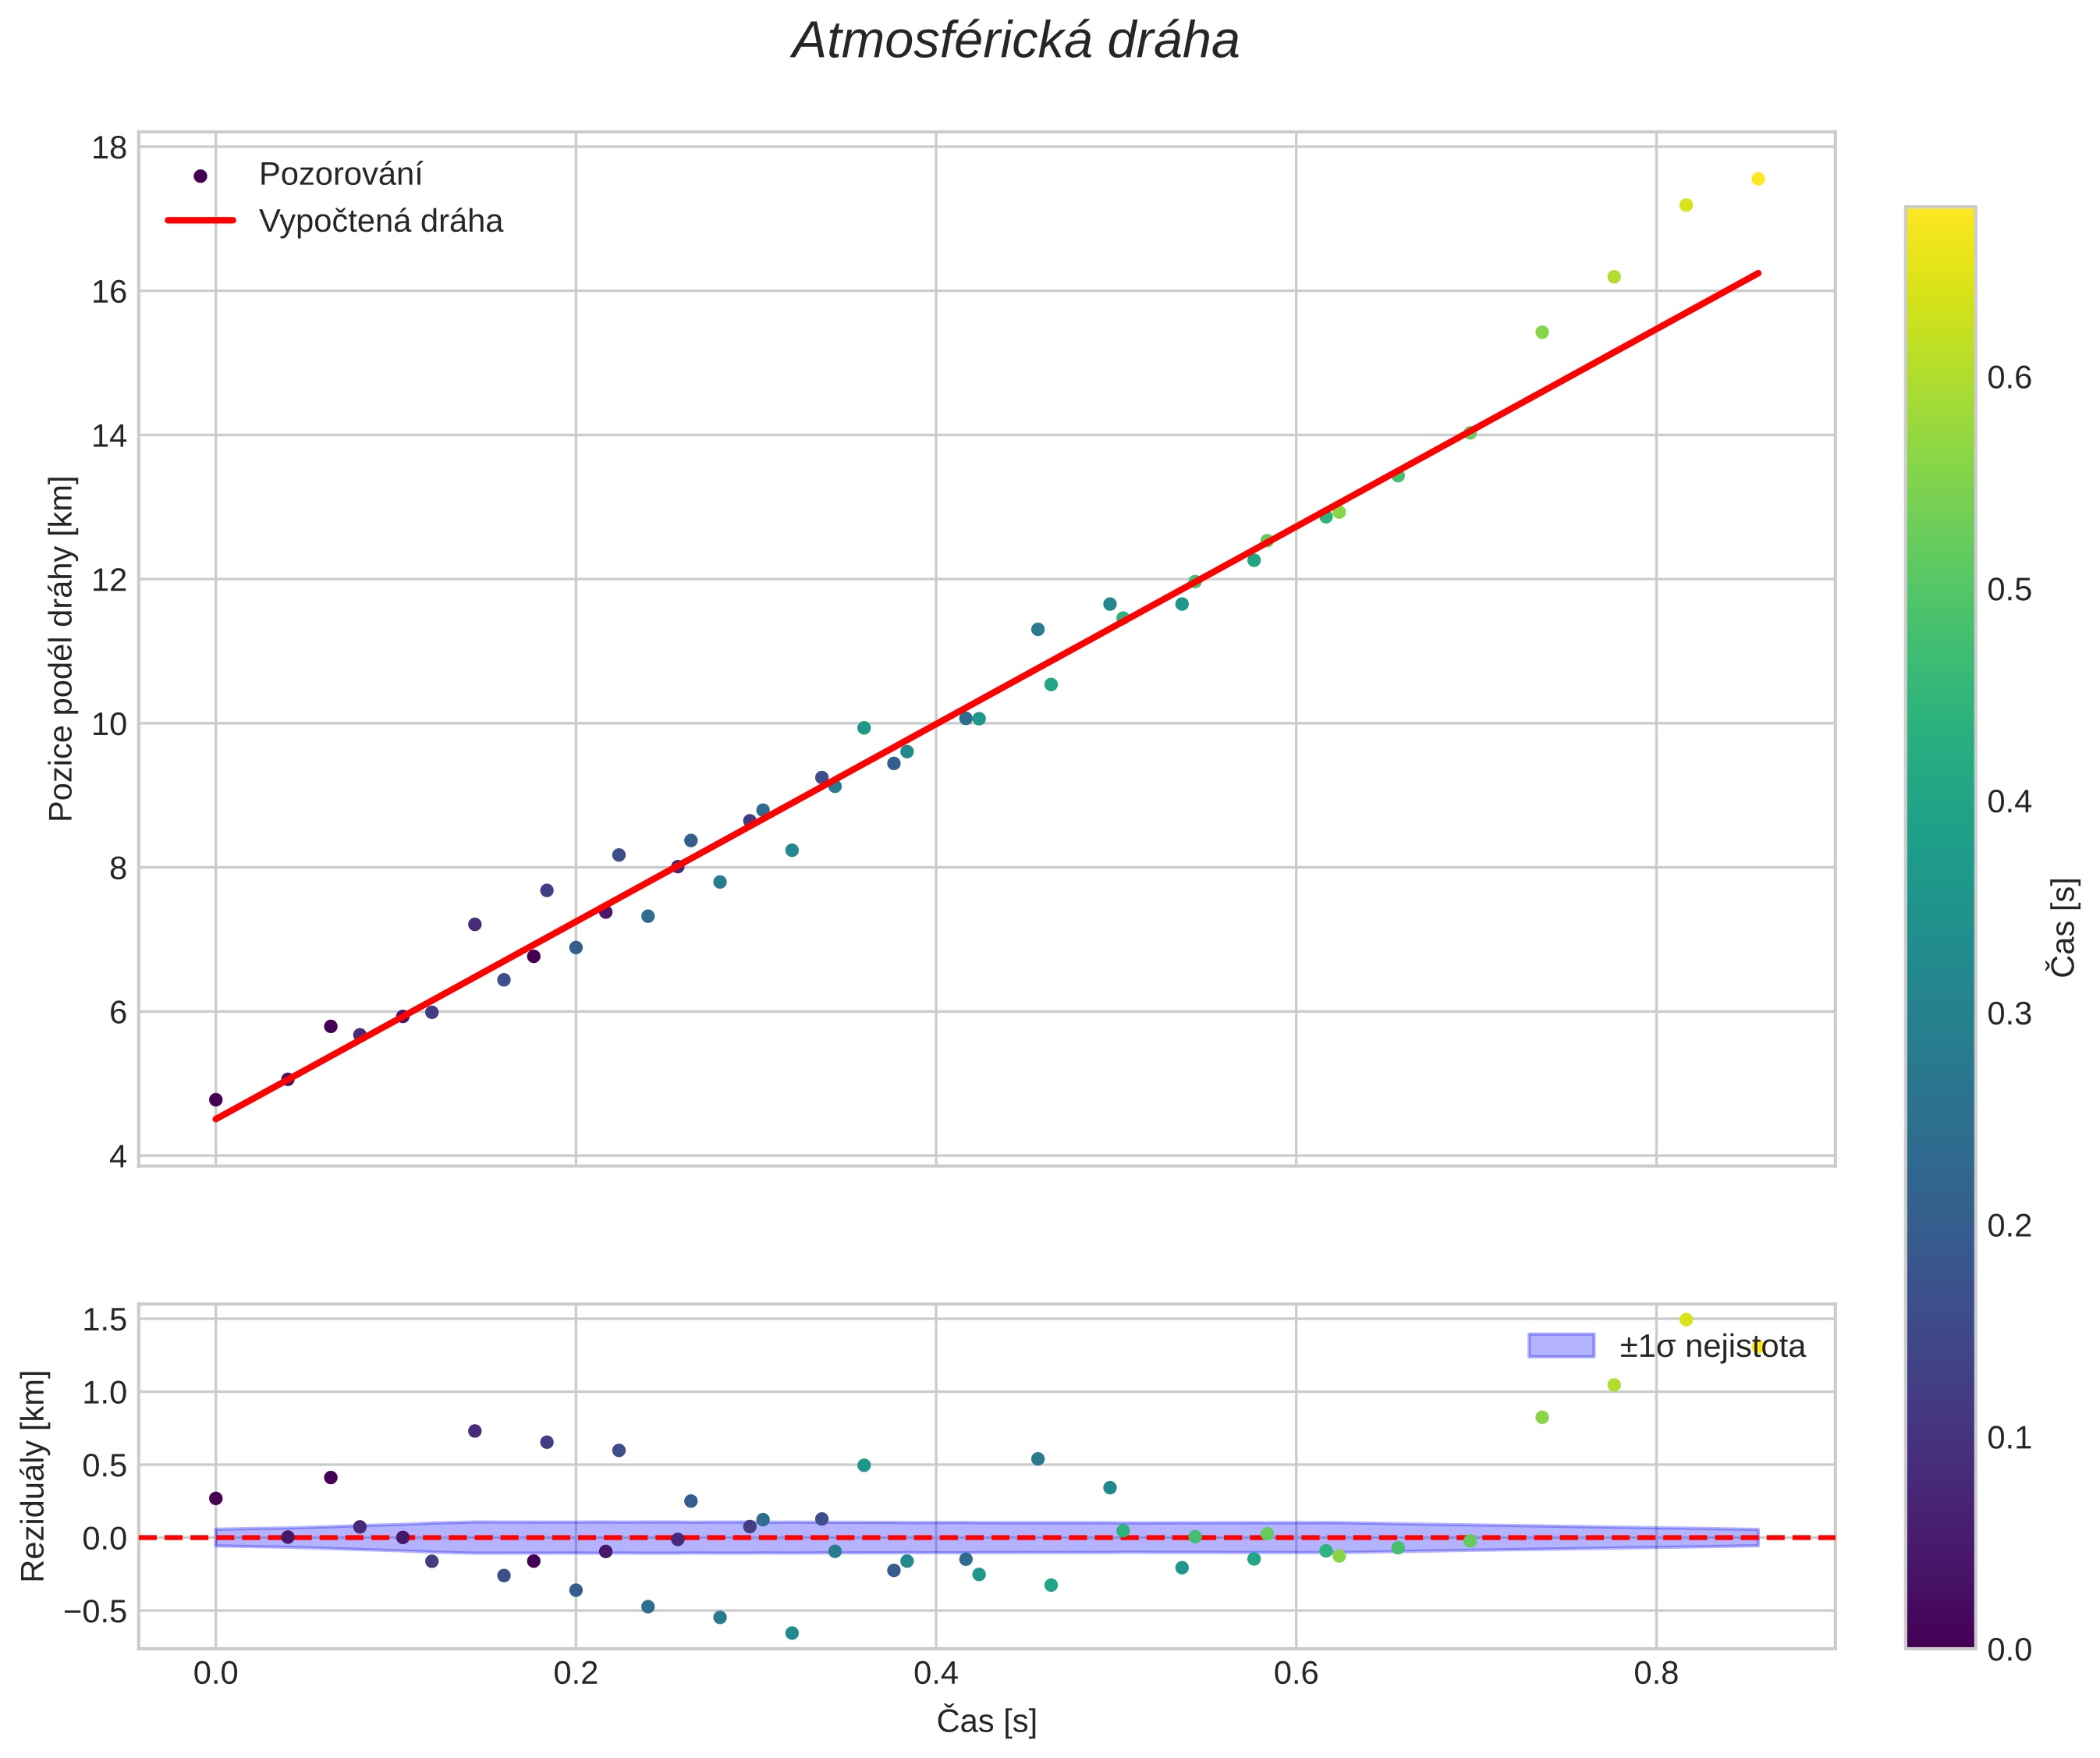
Task: Click the upper end of the red fitted line
Action: [1756, 274]
